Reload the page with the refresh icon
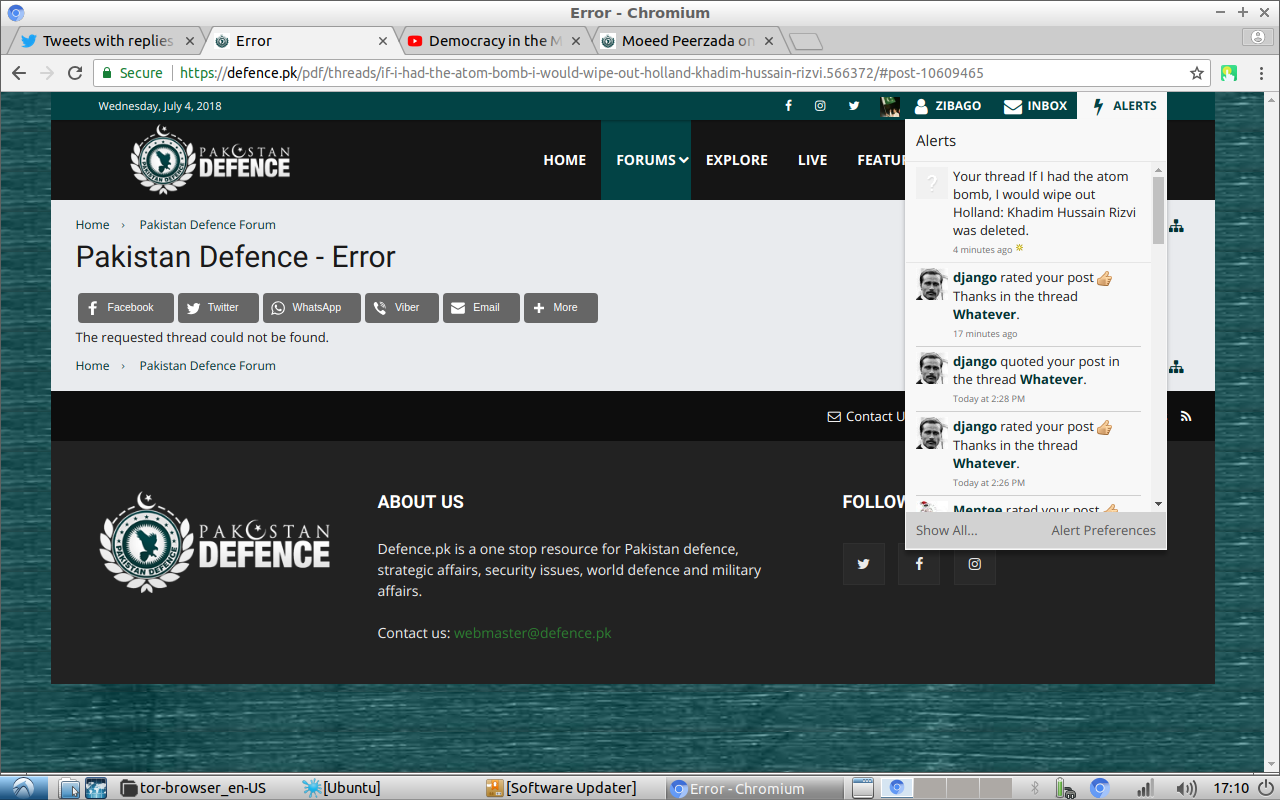 click(75, 73)
